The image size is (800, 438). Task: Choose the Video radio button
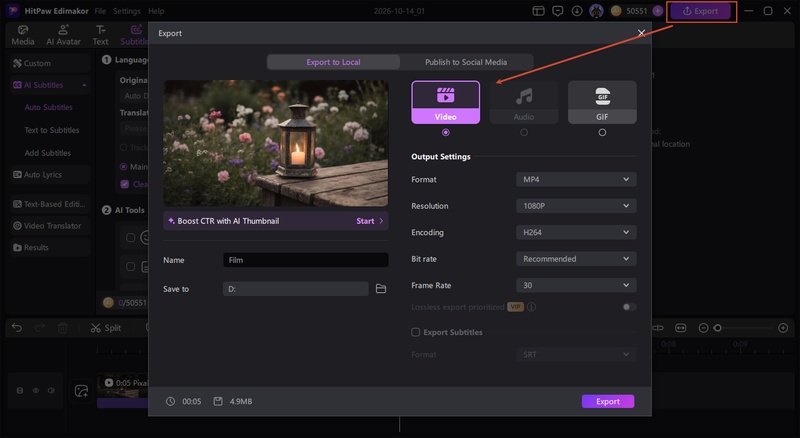pyautogui.click(x=445, y=132)
